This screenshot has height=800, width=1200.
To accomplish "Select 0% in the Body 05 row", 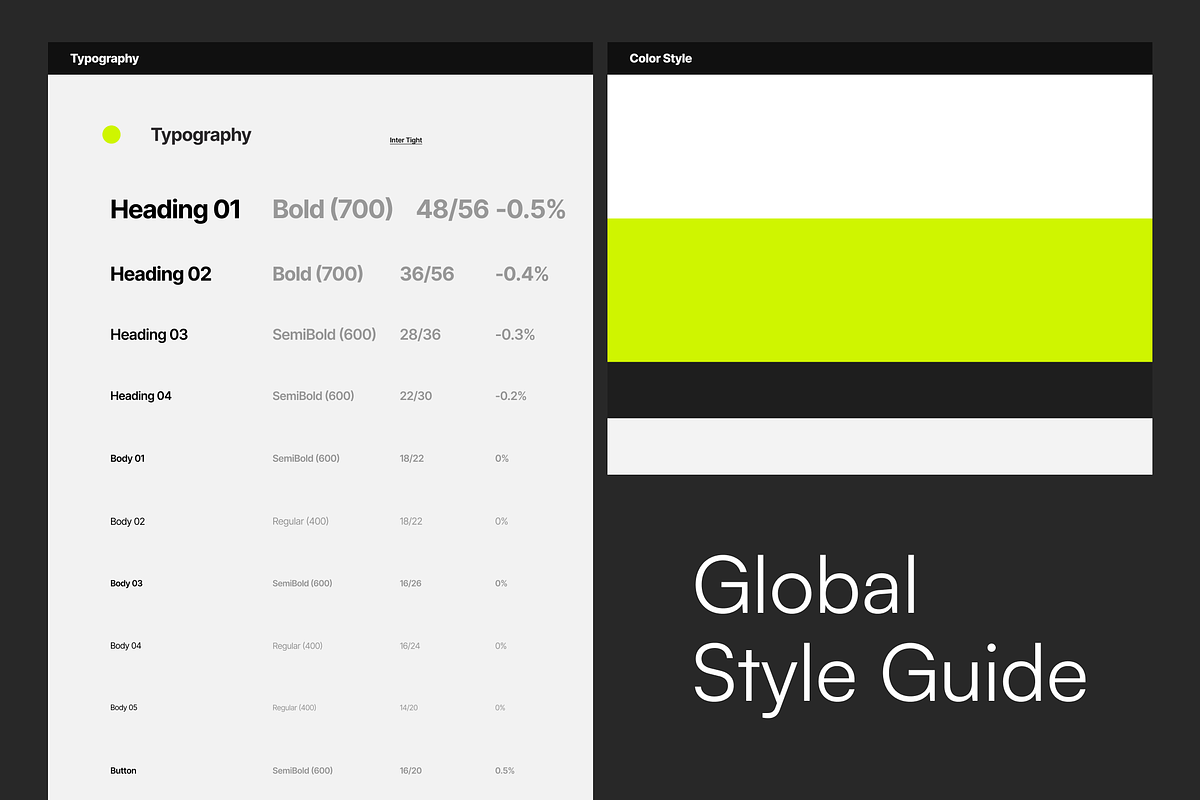I will tap(500, 708).
